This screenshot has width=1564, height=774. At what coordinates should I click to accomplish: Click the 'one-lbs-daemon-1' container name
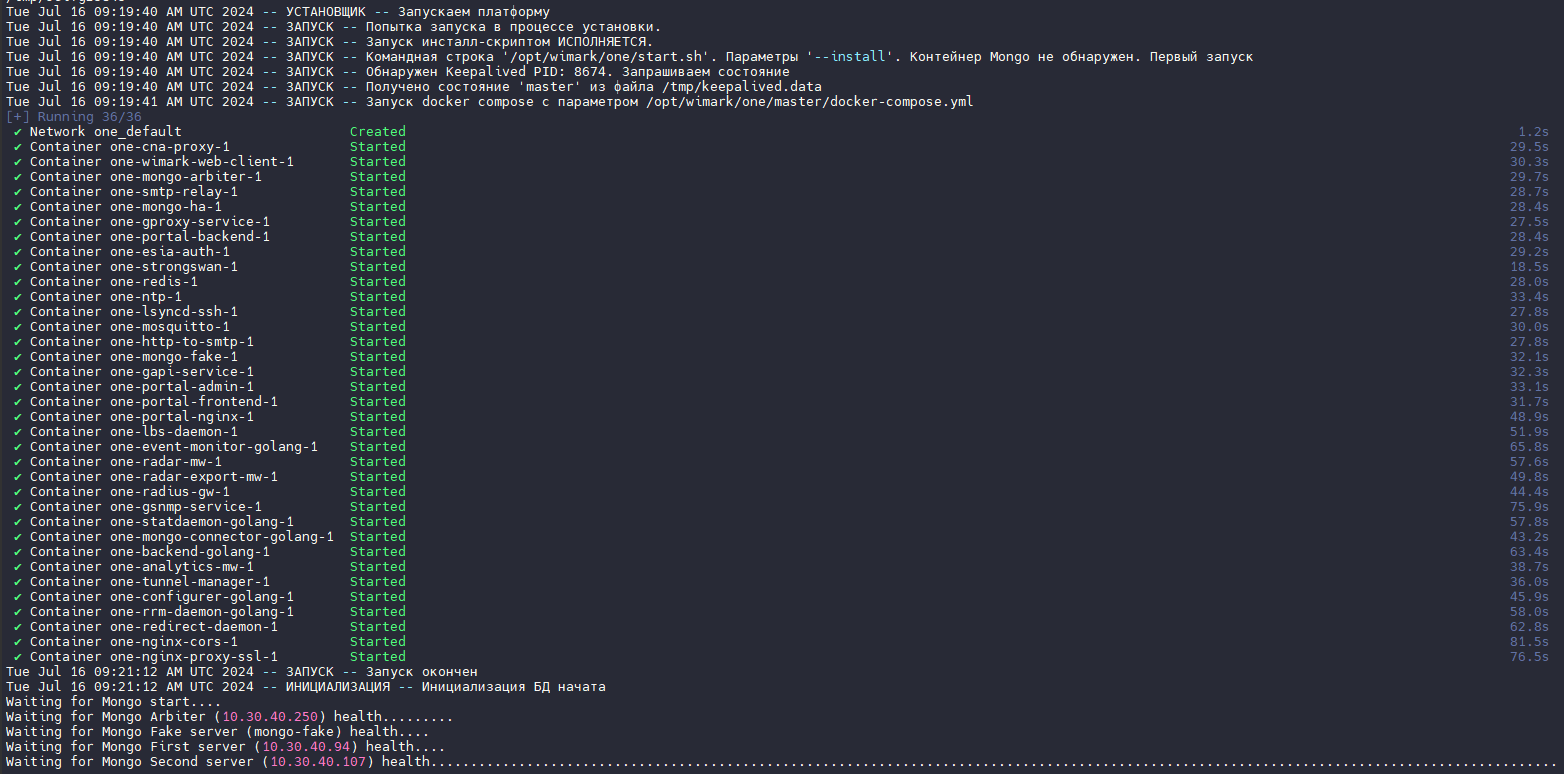click(174, 432)
